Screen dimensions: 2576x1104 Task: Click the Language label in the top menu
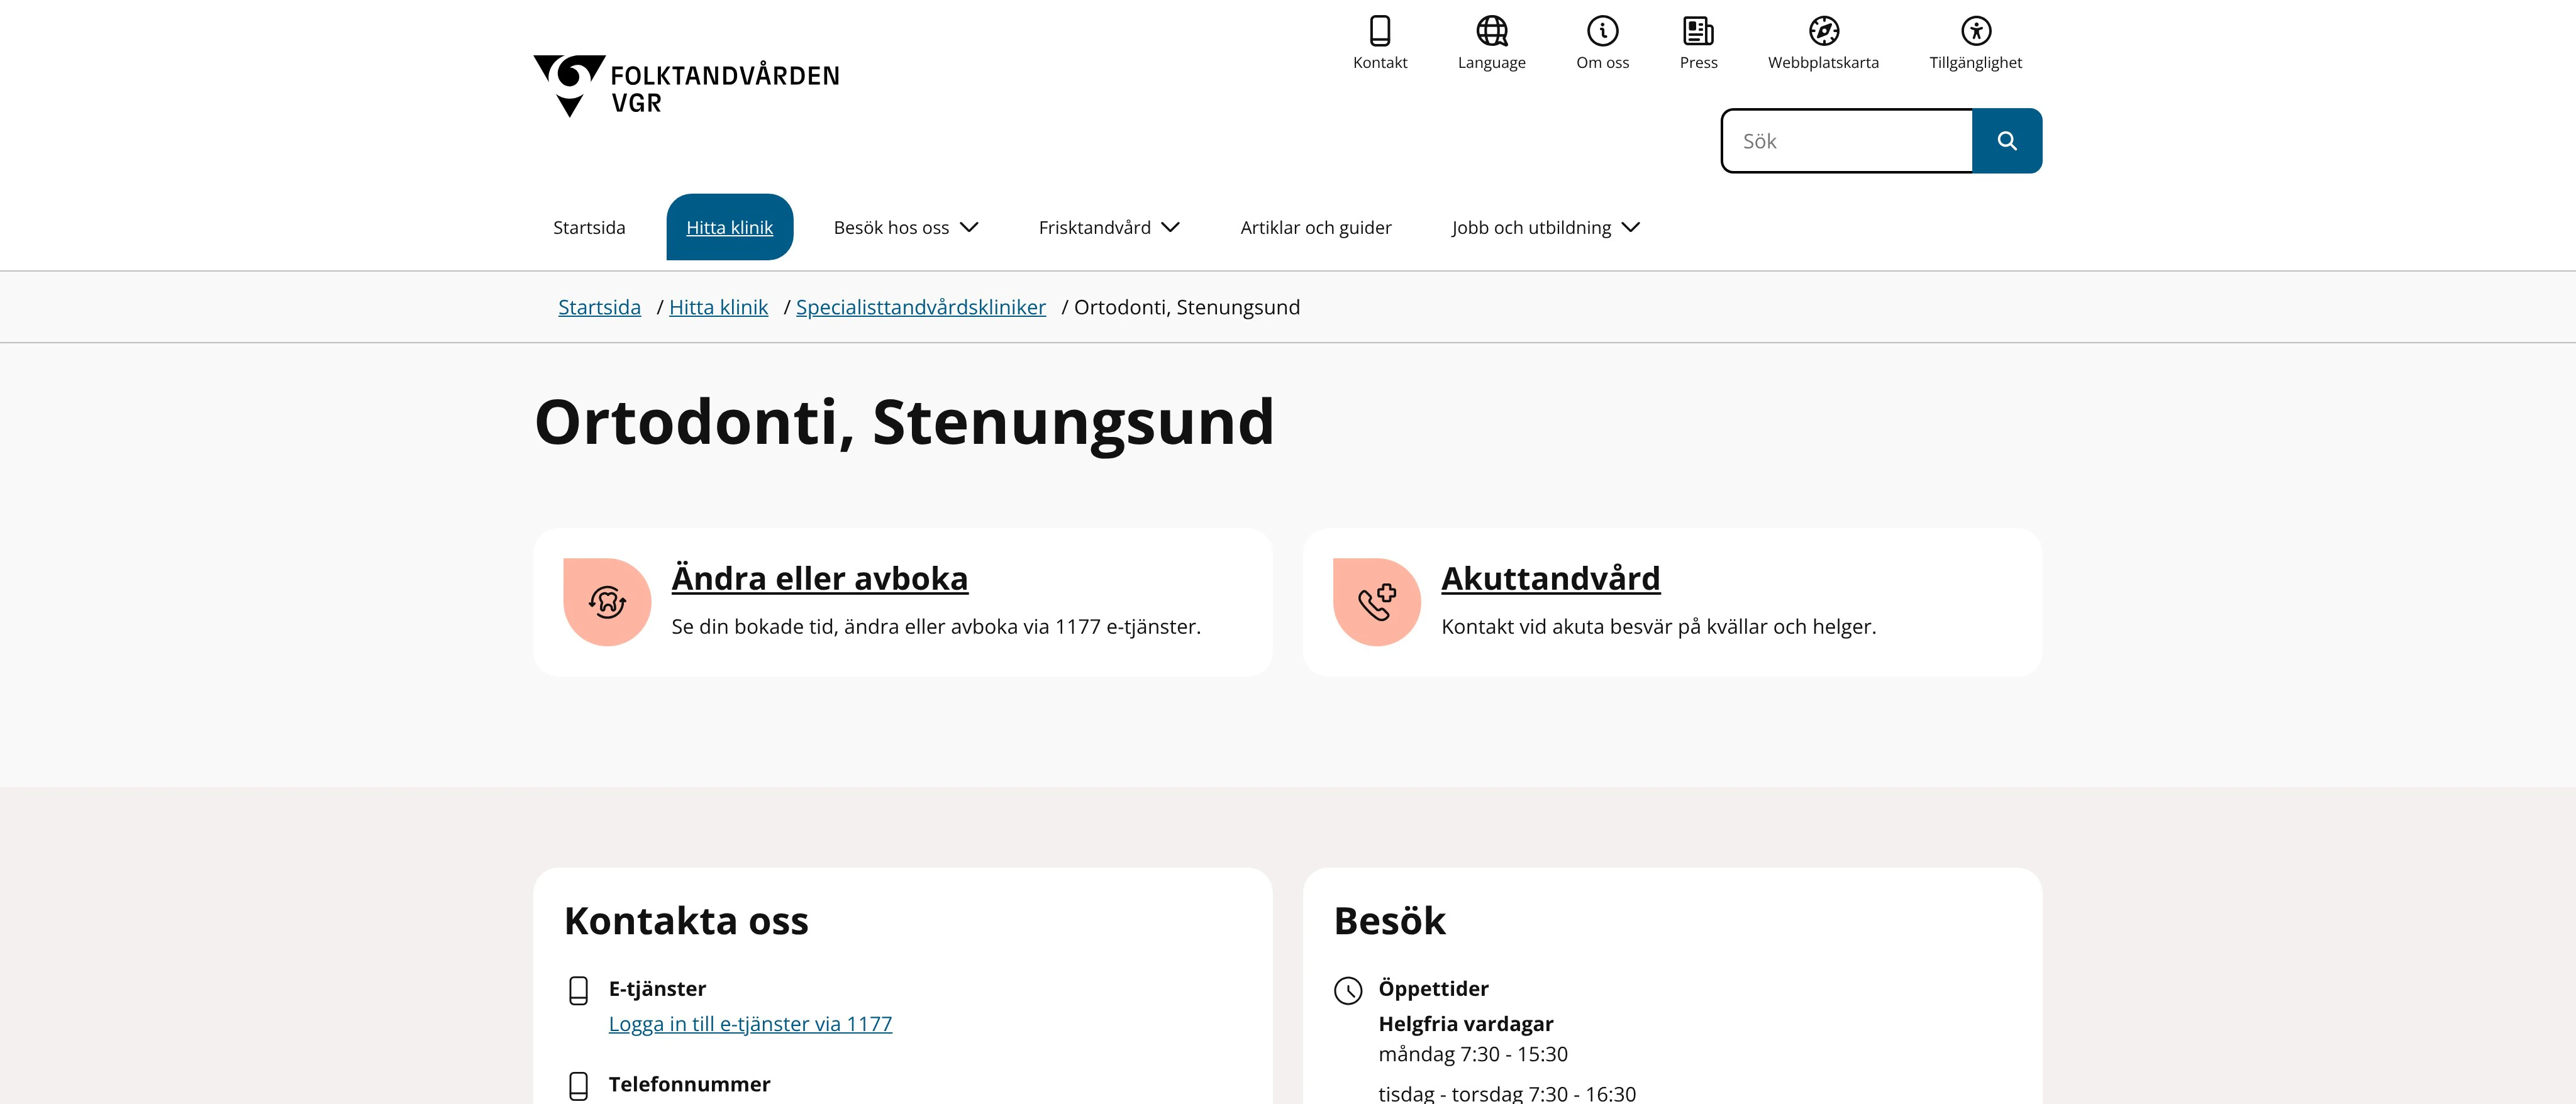coord(1491,62)
